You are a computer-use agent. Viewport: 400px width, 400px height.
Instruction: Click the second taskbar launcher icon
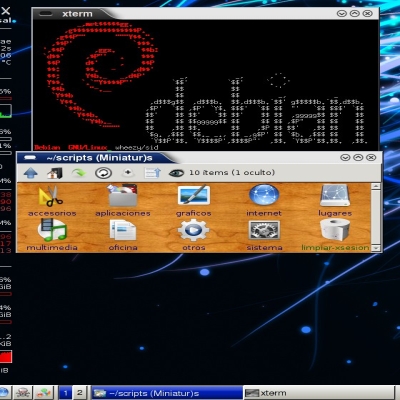[23, 393]
